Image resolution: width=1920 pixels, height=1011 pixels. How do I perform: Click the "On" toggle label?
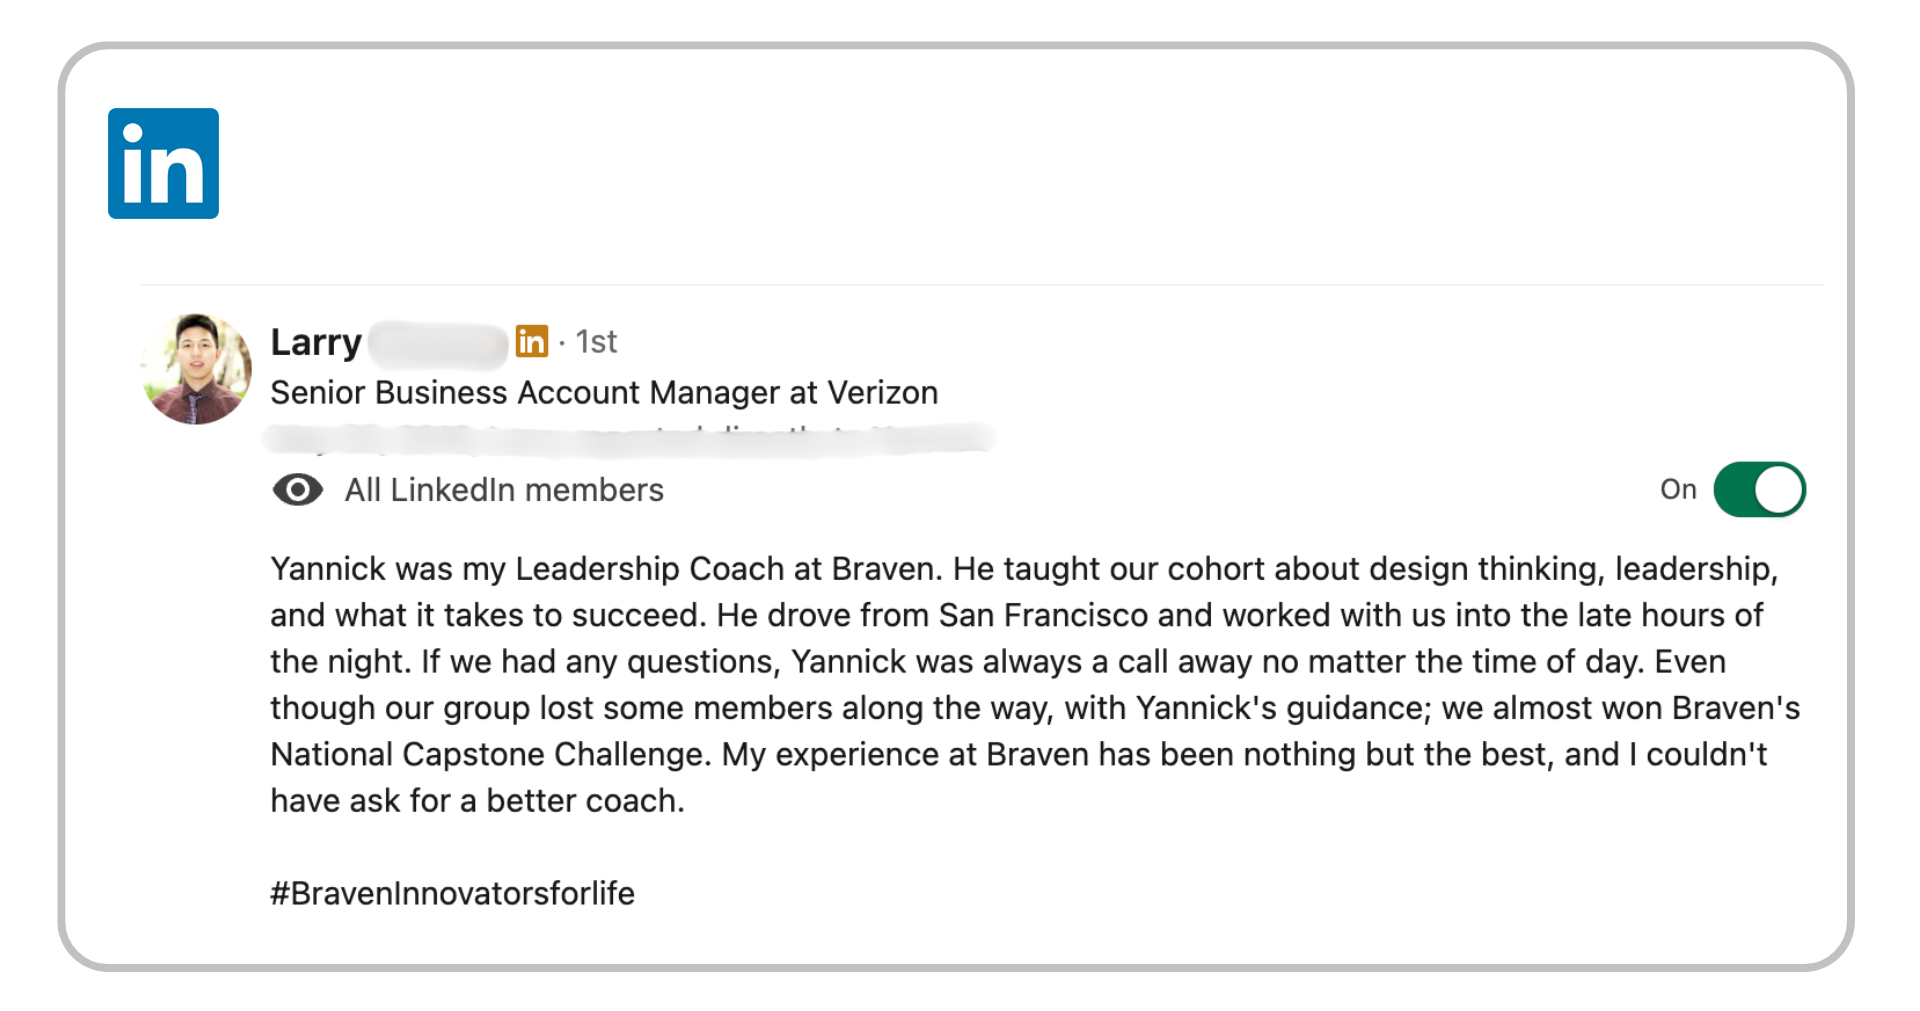[x=1677, y=489]
